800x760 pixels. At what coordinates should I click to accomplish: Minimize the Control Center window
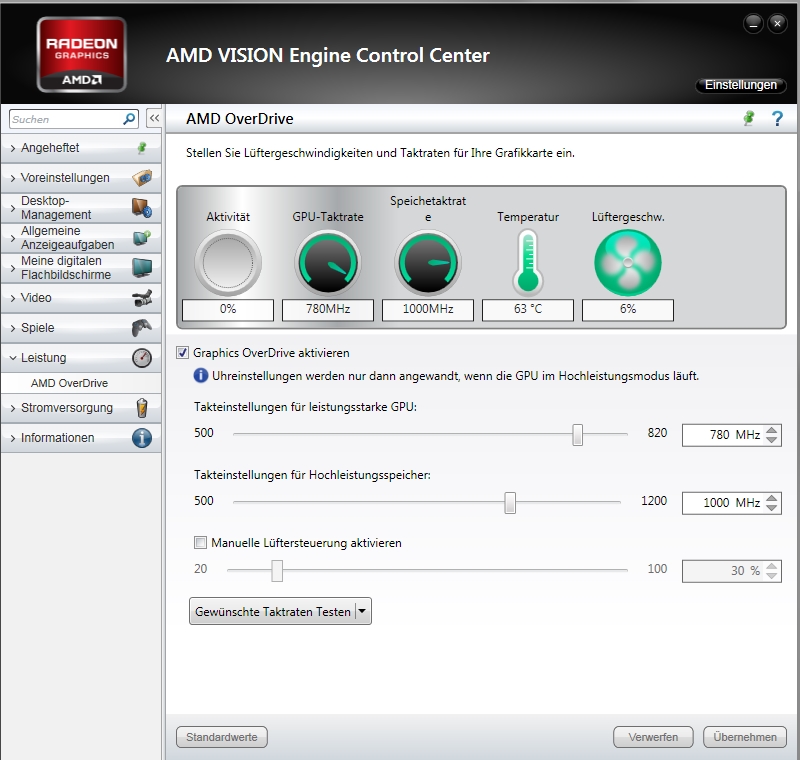click(x=753, y=23)
